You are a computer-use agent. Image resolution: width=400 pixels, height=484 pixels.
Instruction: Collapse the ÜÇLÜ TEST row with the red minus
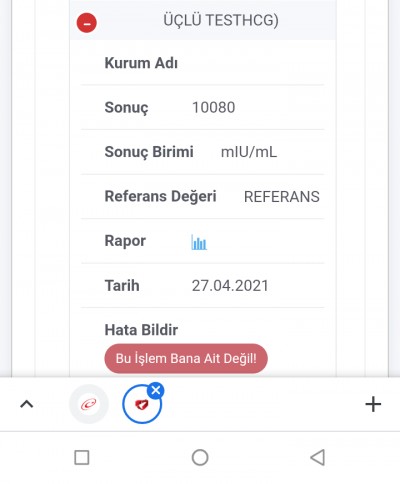[x=87, y=23]
